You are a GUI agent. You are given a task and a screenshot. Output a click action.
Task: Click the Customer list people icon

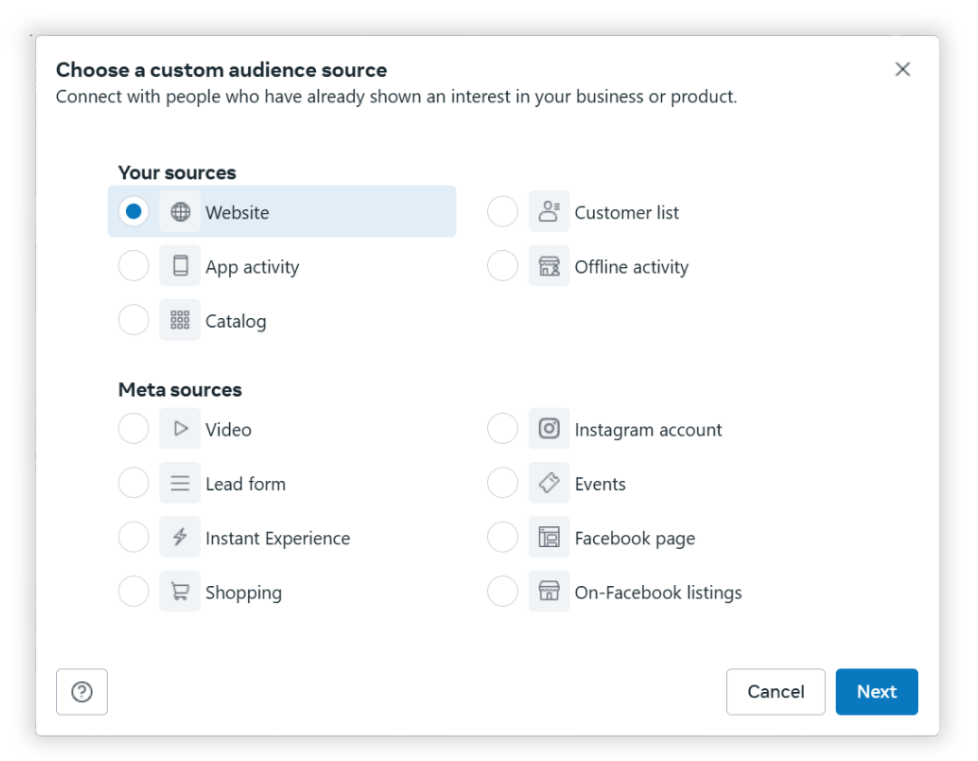pyautogui.click(x=549, y=211)
